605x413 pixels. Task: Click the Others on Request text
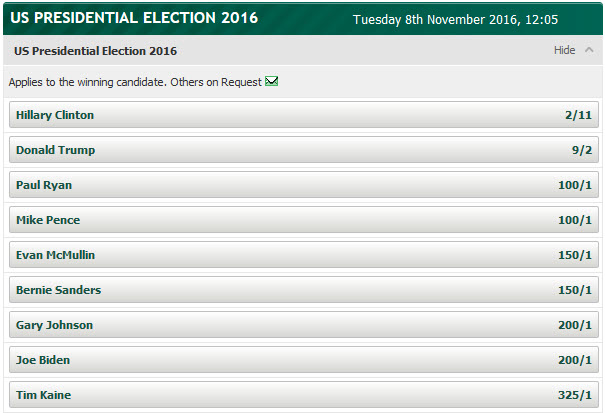pos(216,82)
